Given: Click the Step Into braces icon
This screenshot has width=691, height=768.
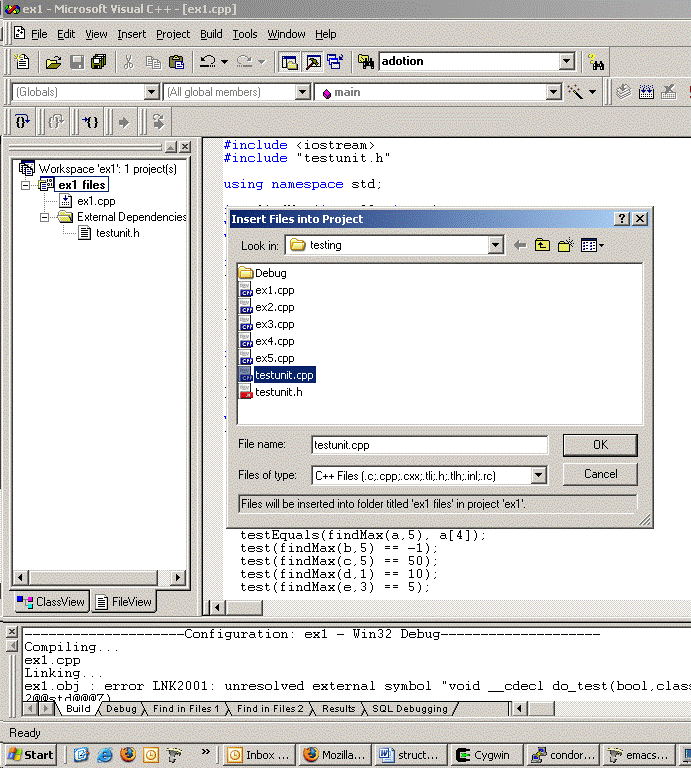Looking at the screenshot, I should pos(23,121).
